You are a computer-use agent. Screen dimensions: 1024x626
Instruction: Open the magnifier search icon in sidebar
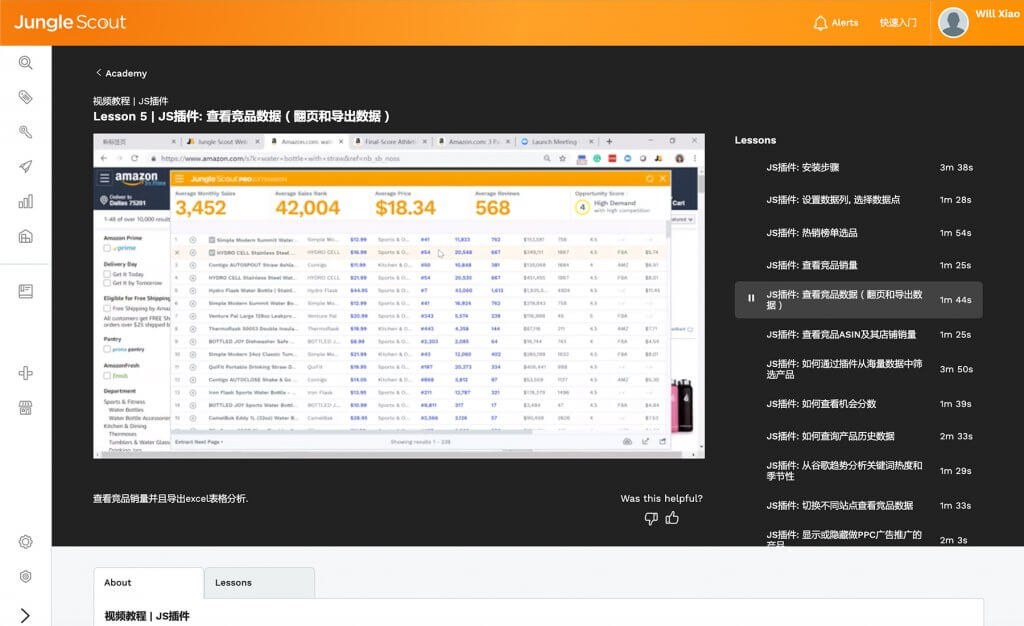(25, 63)
